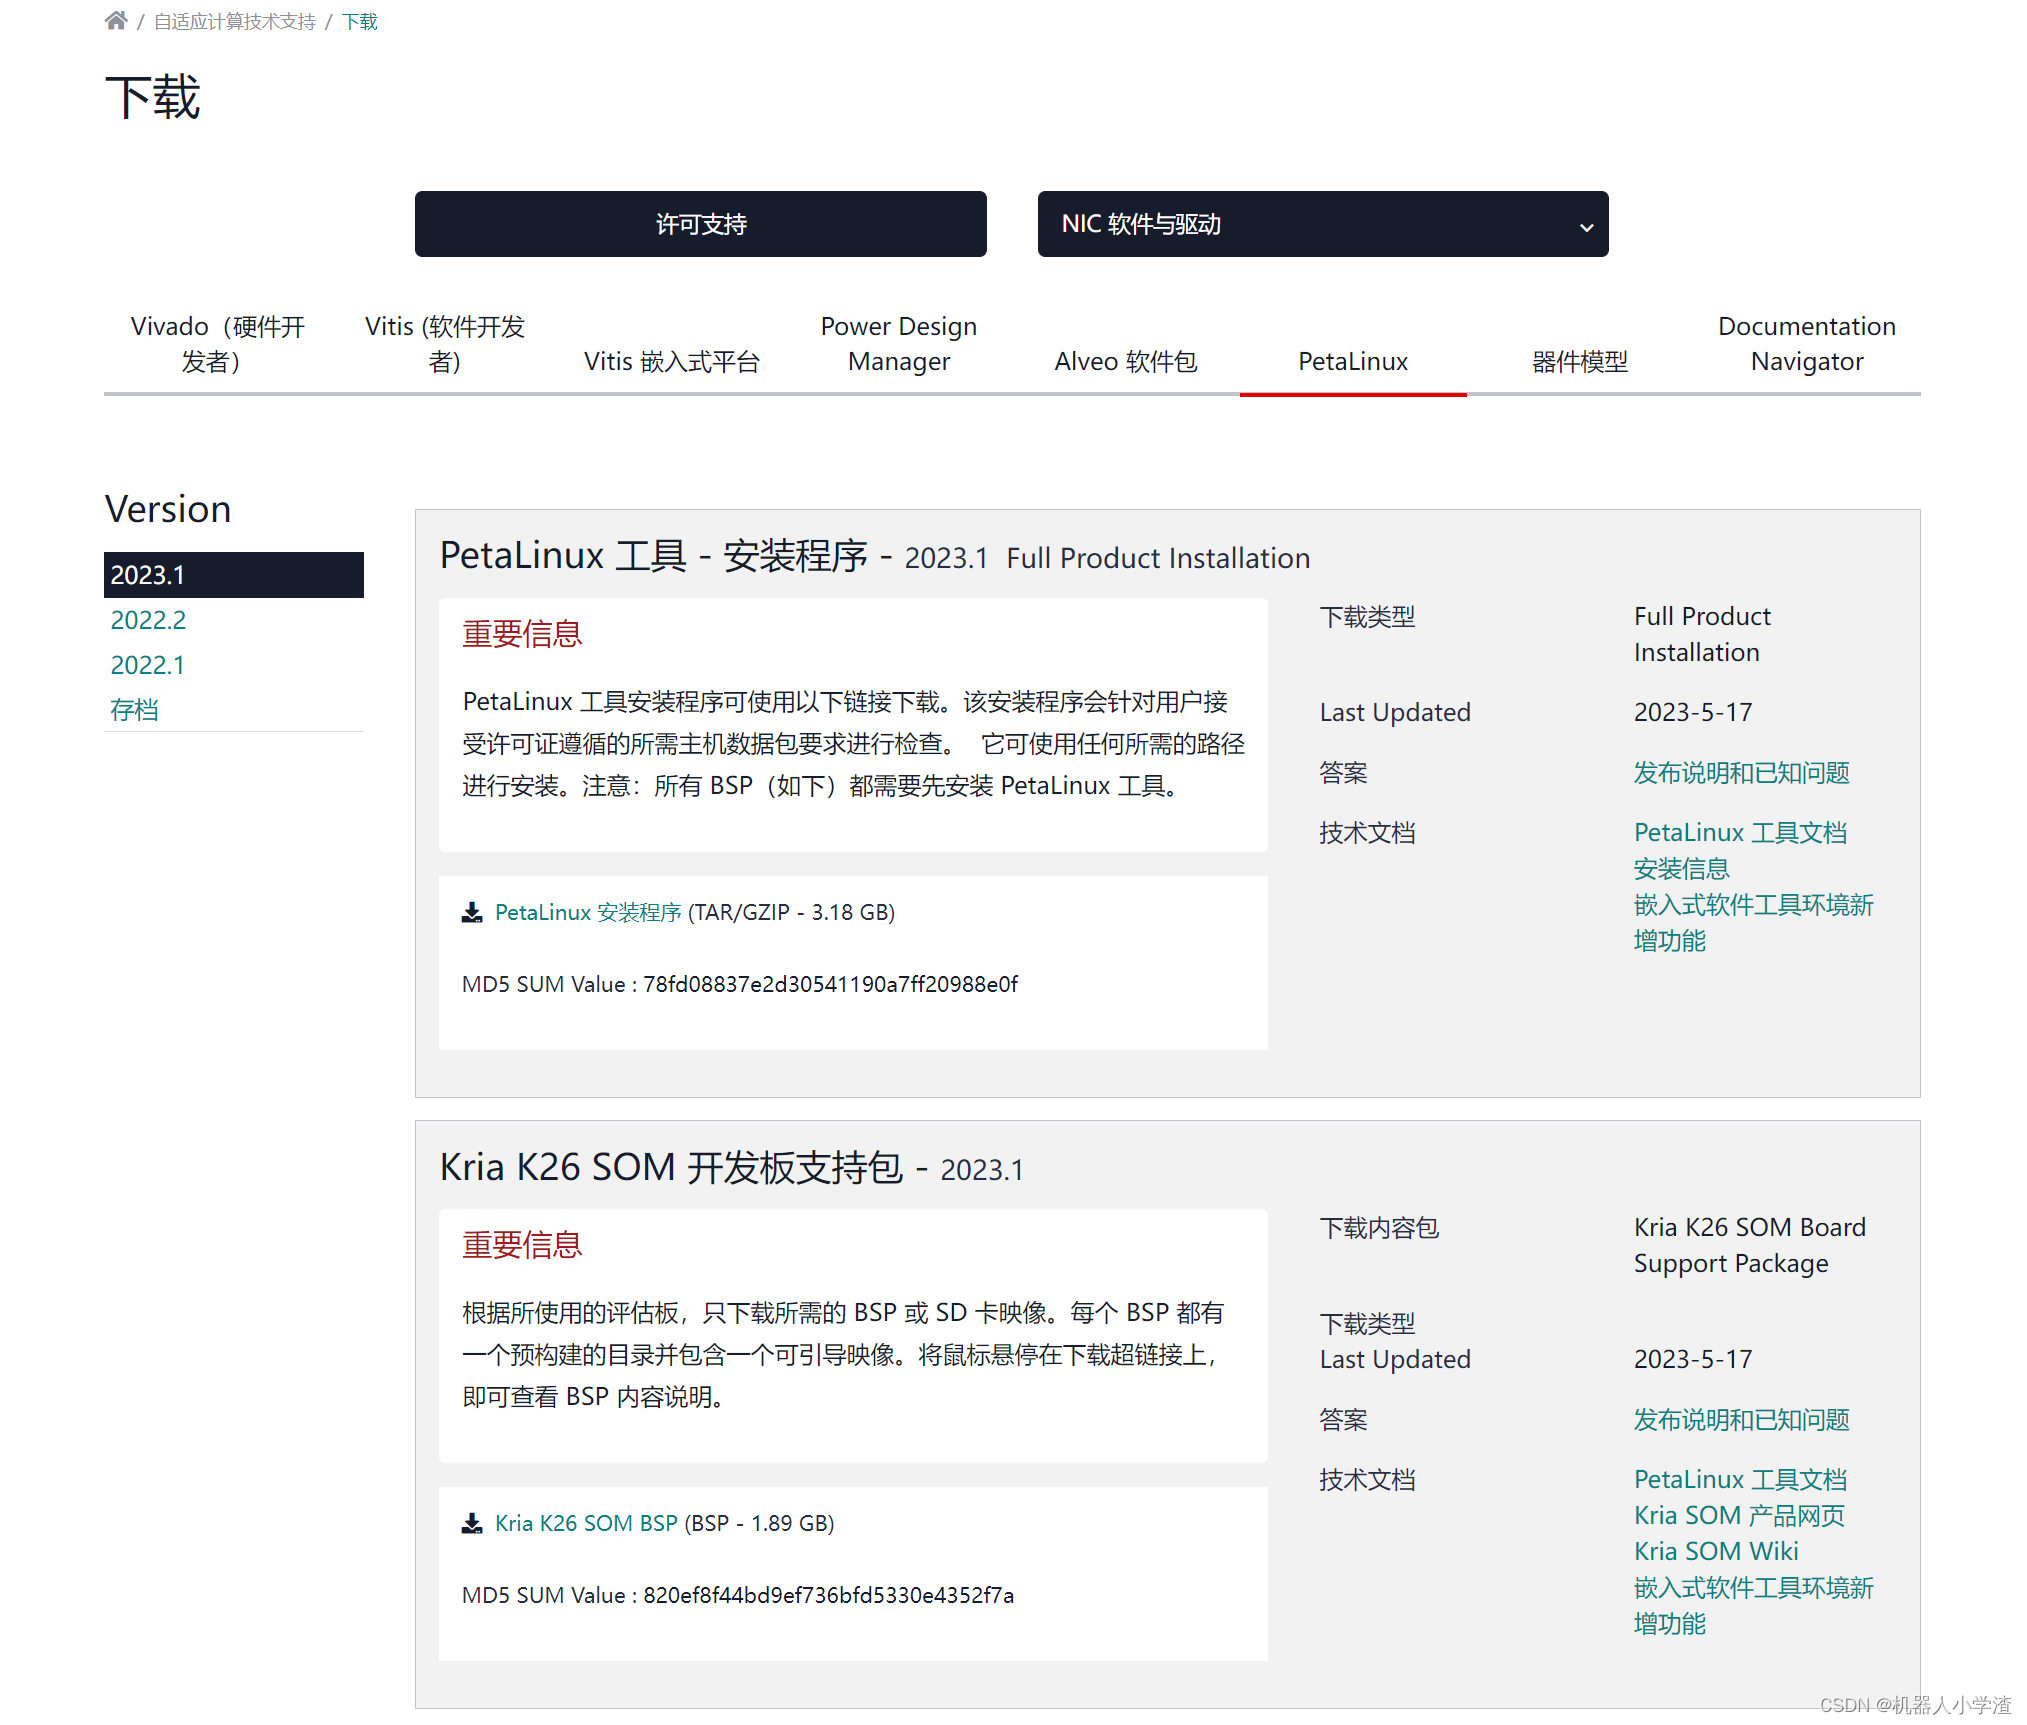Switch to the Vitis 嵌入式平台 tab
Image resolution: width=2027 pixels, height=1725 pixels.
672,361
